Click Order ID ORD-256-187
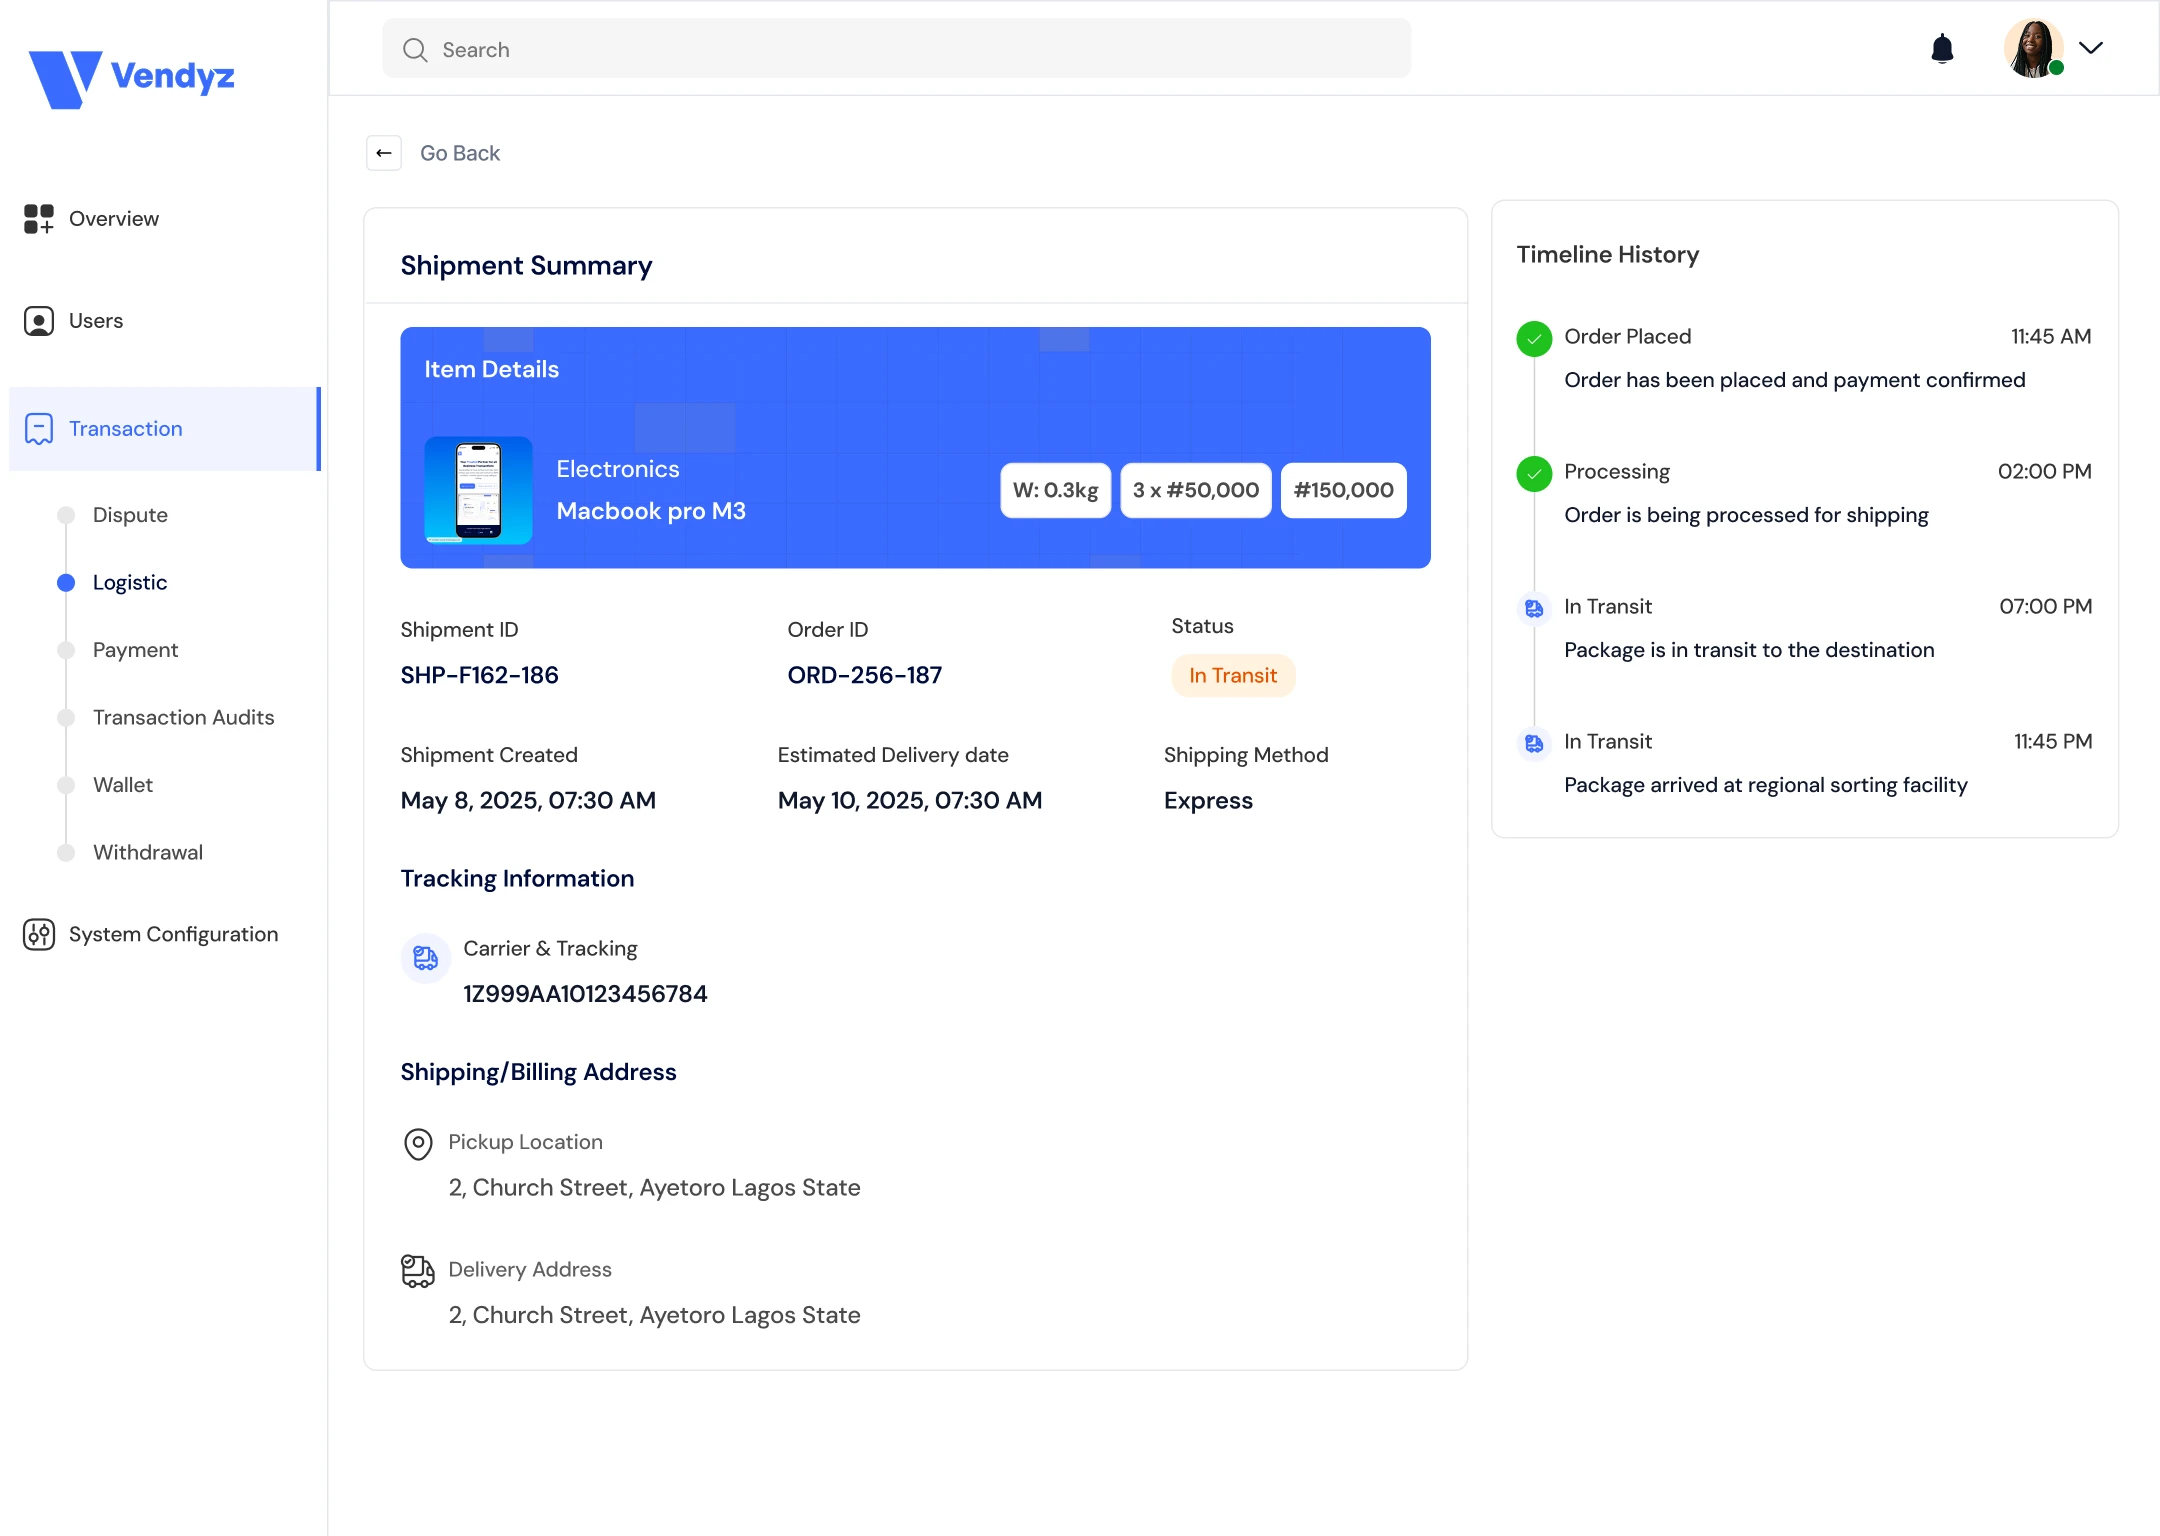Screen dimensions: 2160x1536 (865, 676)
